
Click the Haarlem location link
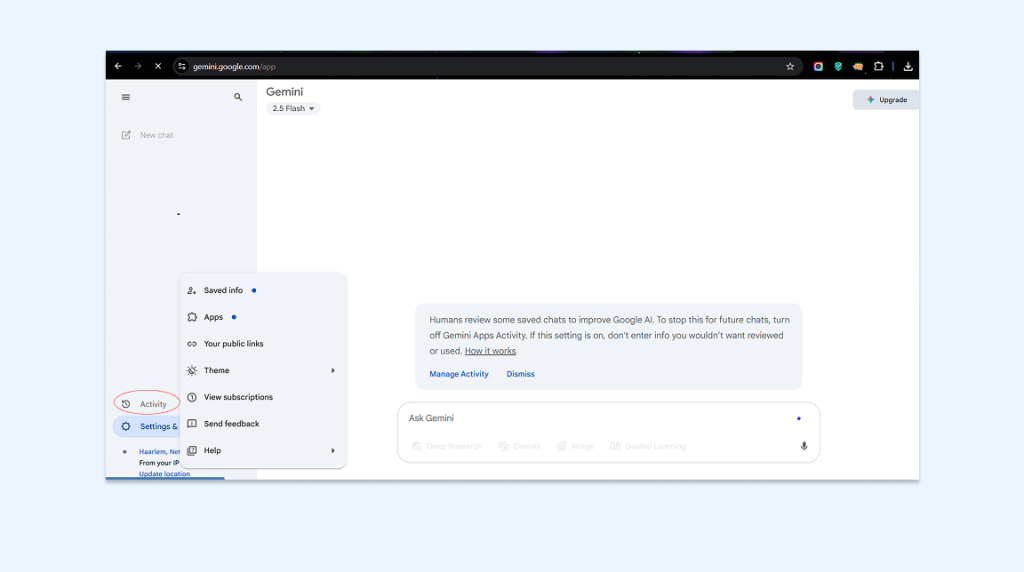(159, 452)
